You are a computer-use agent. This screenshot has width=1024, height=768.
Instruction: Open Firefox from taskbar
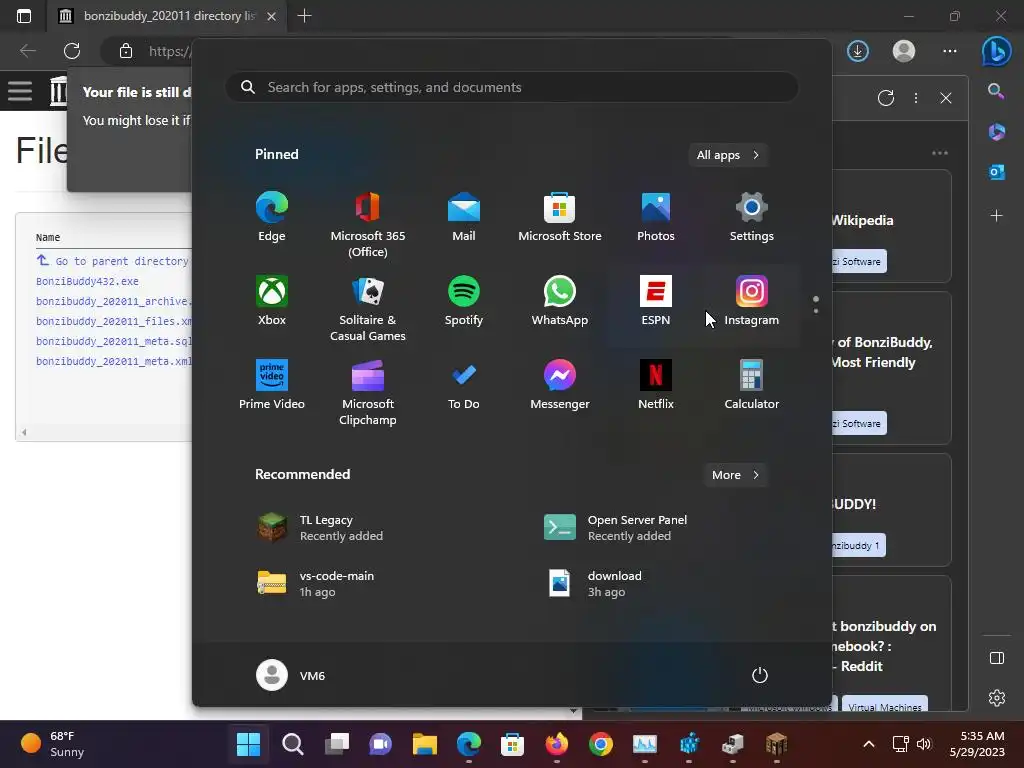(556, 744)
